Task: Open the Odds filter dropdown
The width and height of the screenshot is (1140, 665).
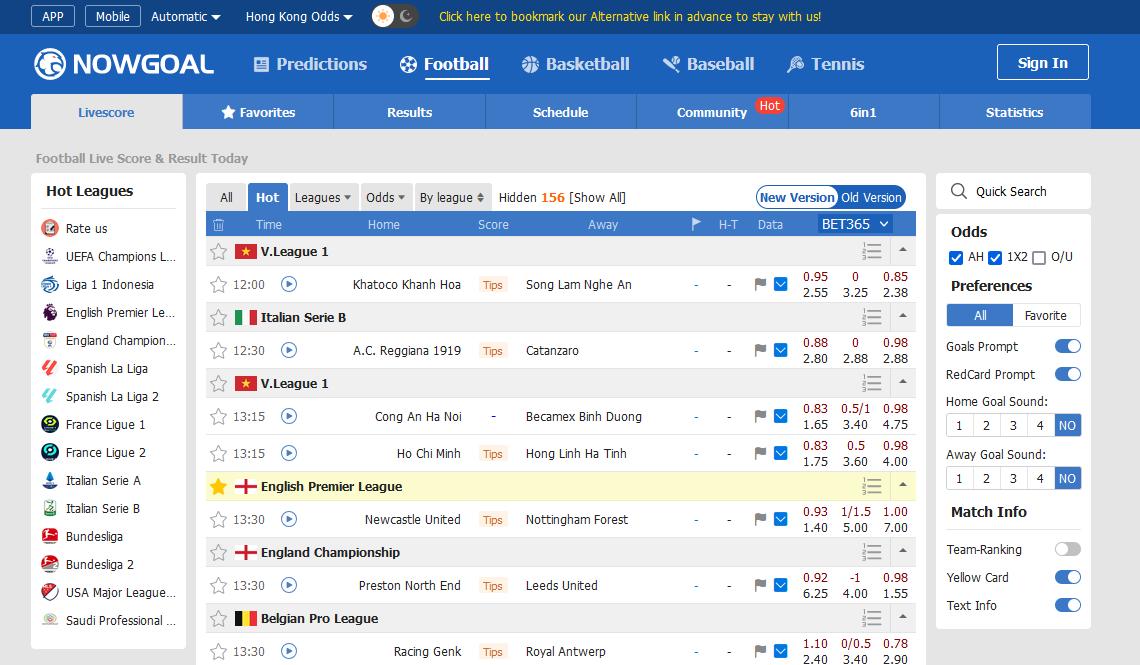Action: click(x=385, y=197)
